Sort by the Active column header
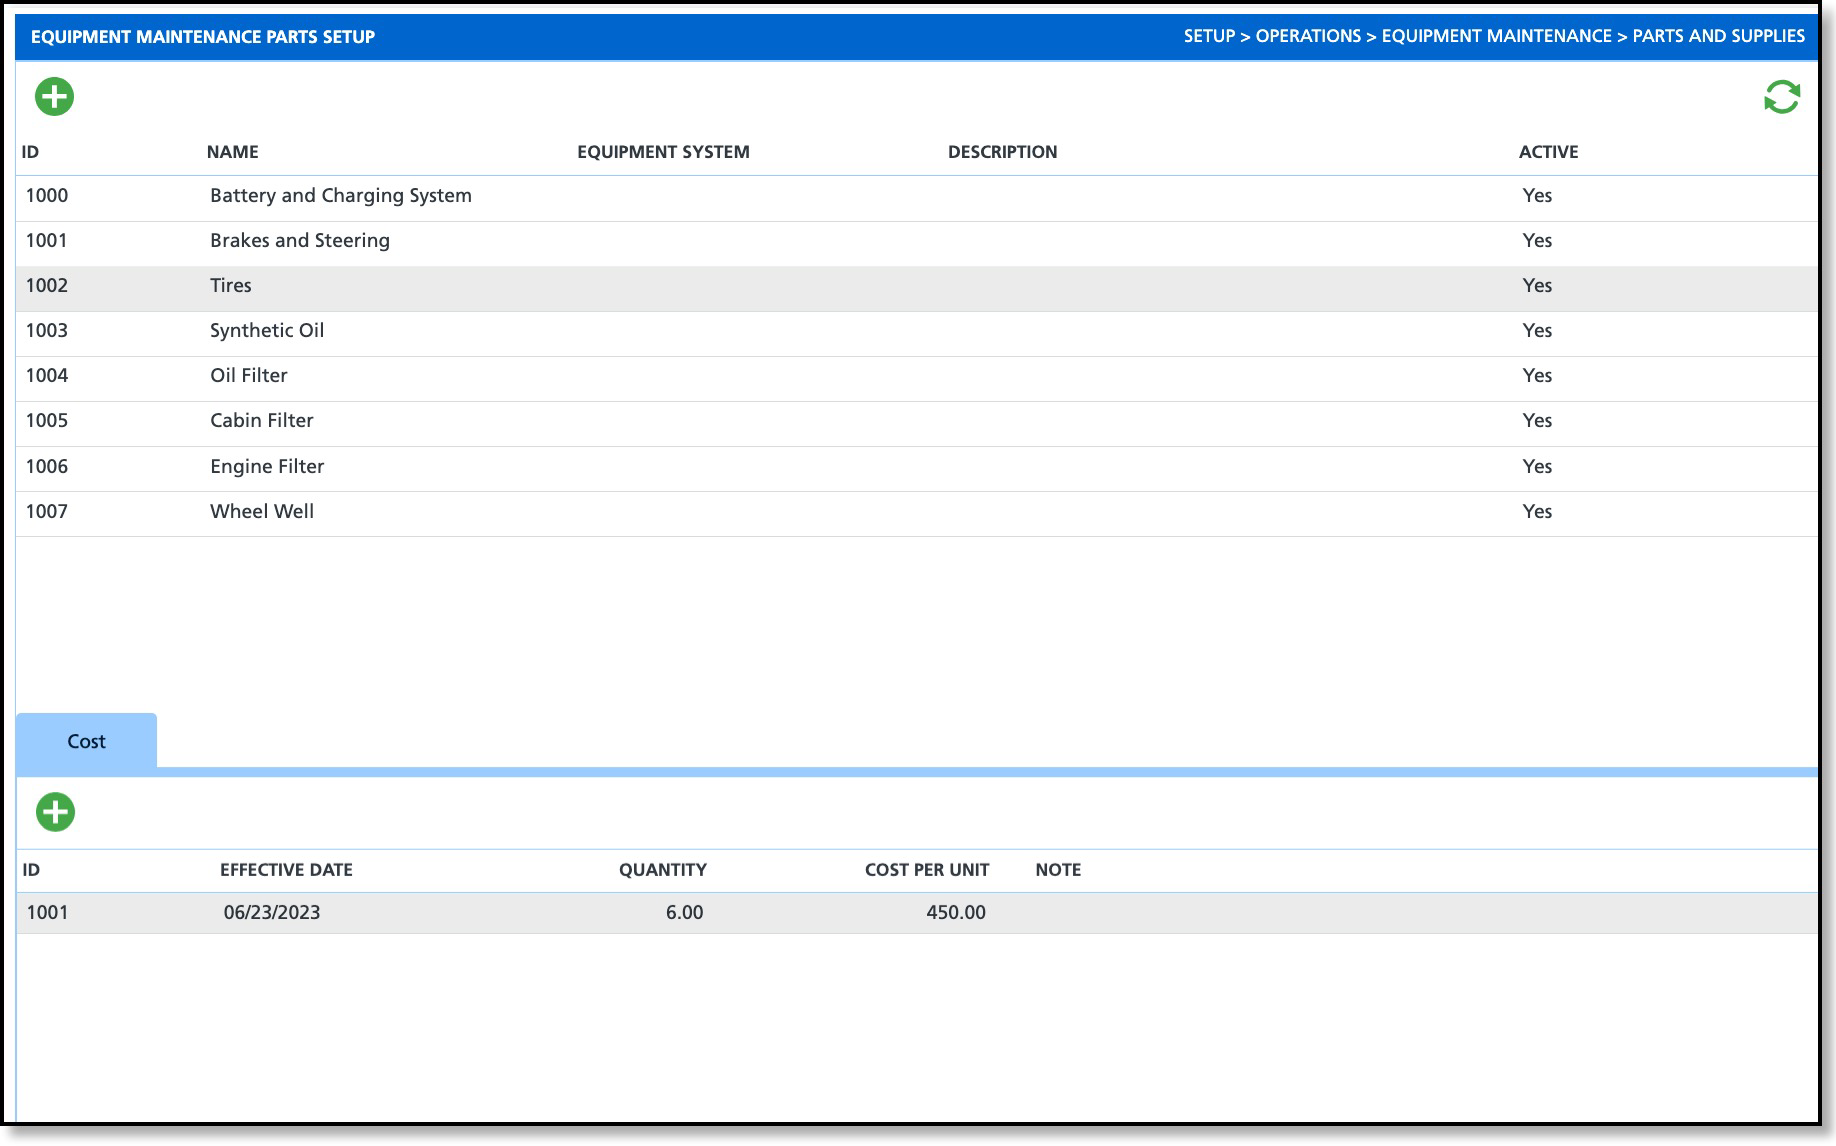The height and width of the screenshot is (1146, 1836). (x=1548, y=152)
